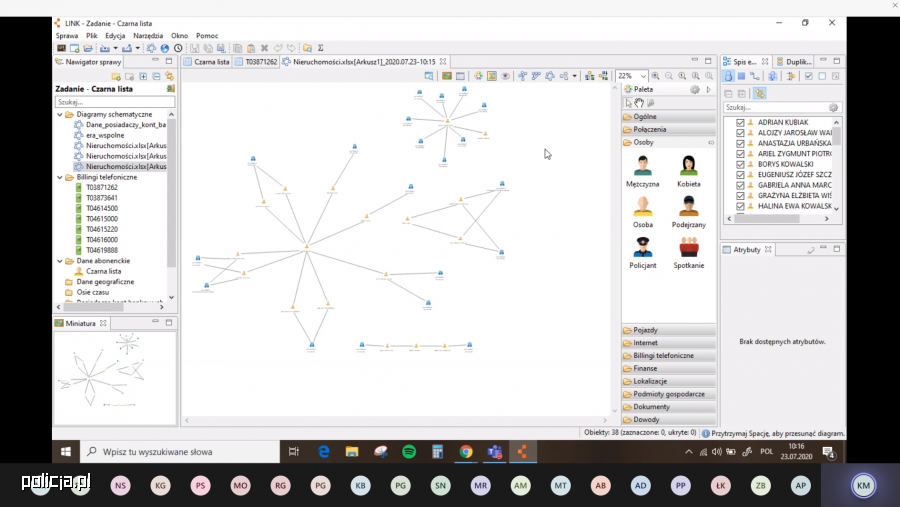Uncheck BORYS KOWALSKI checkbox
Screen dimensions: 900x507
pyautogui.click(x=740, y=164)
